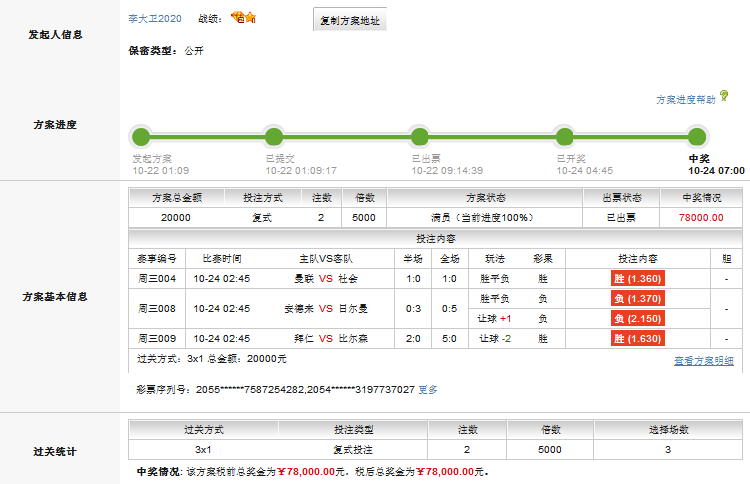The image size is (750, 484).
Task: Click the 发起方案 progress node
Action: coord(141,137)
